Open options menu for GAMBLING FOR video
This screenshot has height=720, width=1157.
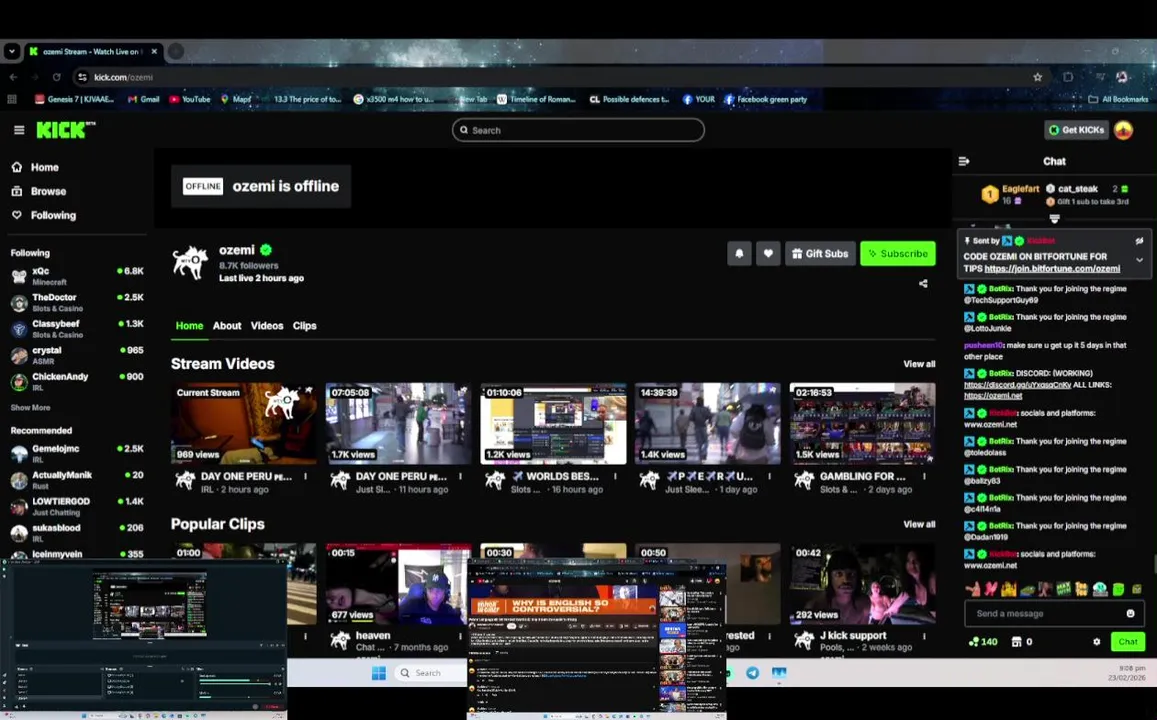pyautogui.click(x=925, y=477)
